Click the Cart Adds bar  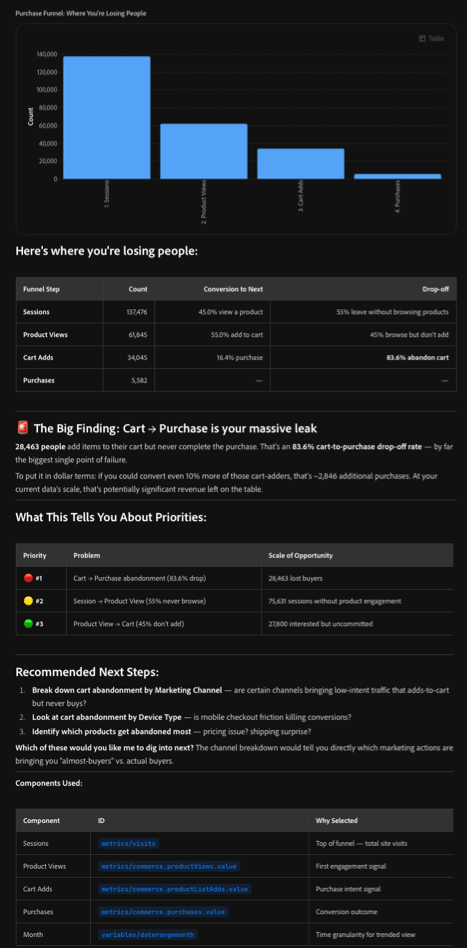point(301,163)
